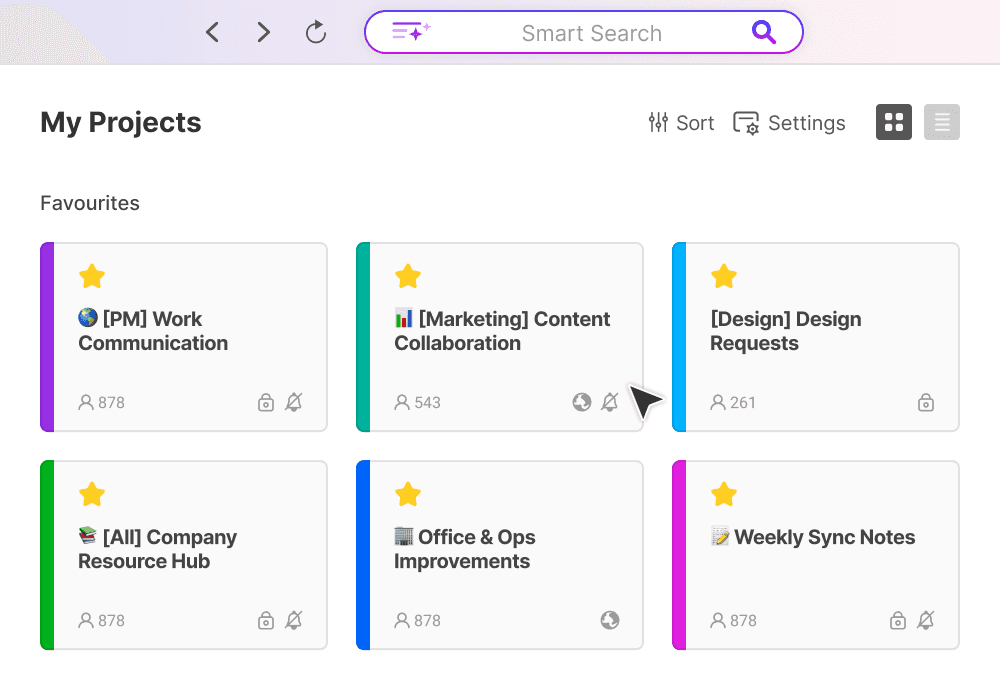Click lock icon on [PM] Work Communication

(266, 402)
